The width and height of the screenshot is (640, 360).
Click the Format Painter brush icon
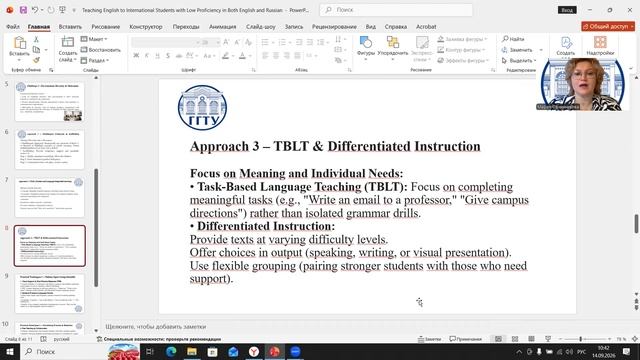click(x=36, y=60)
